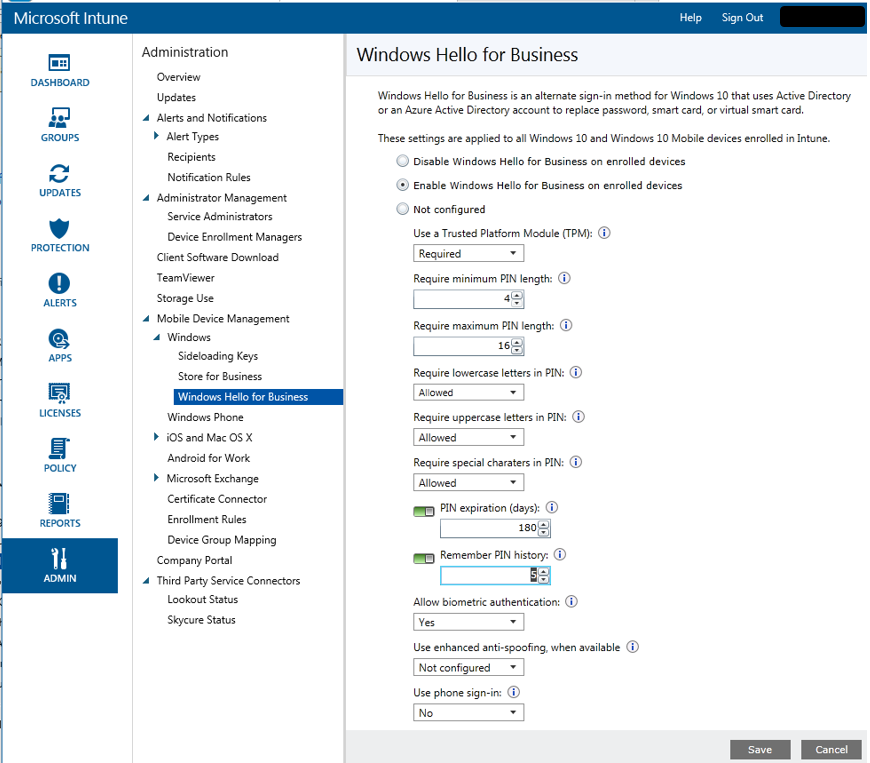
Task: Open the Updates workspace
Action: 59,179
